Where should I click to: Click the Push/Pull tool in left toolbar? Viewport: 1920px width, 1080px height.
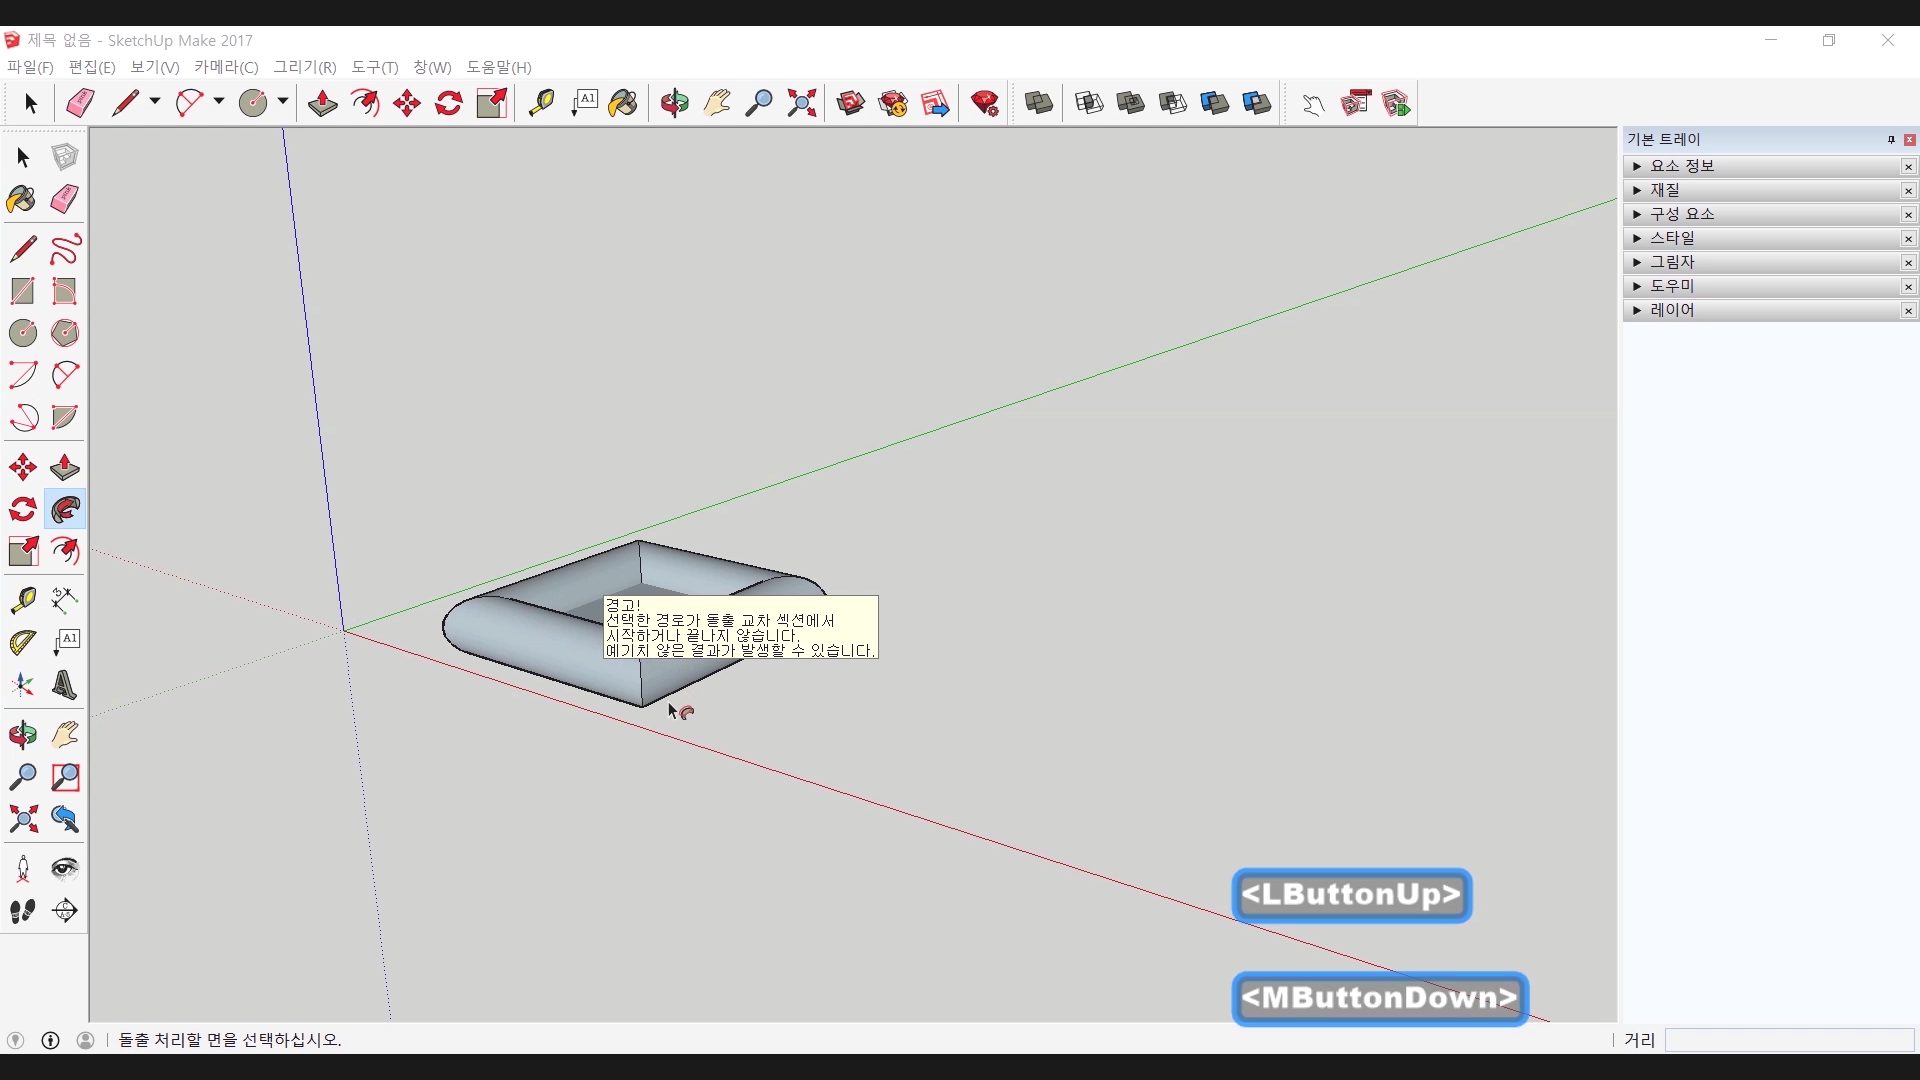[65, 467]
